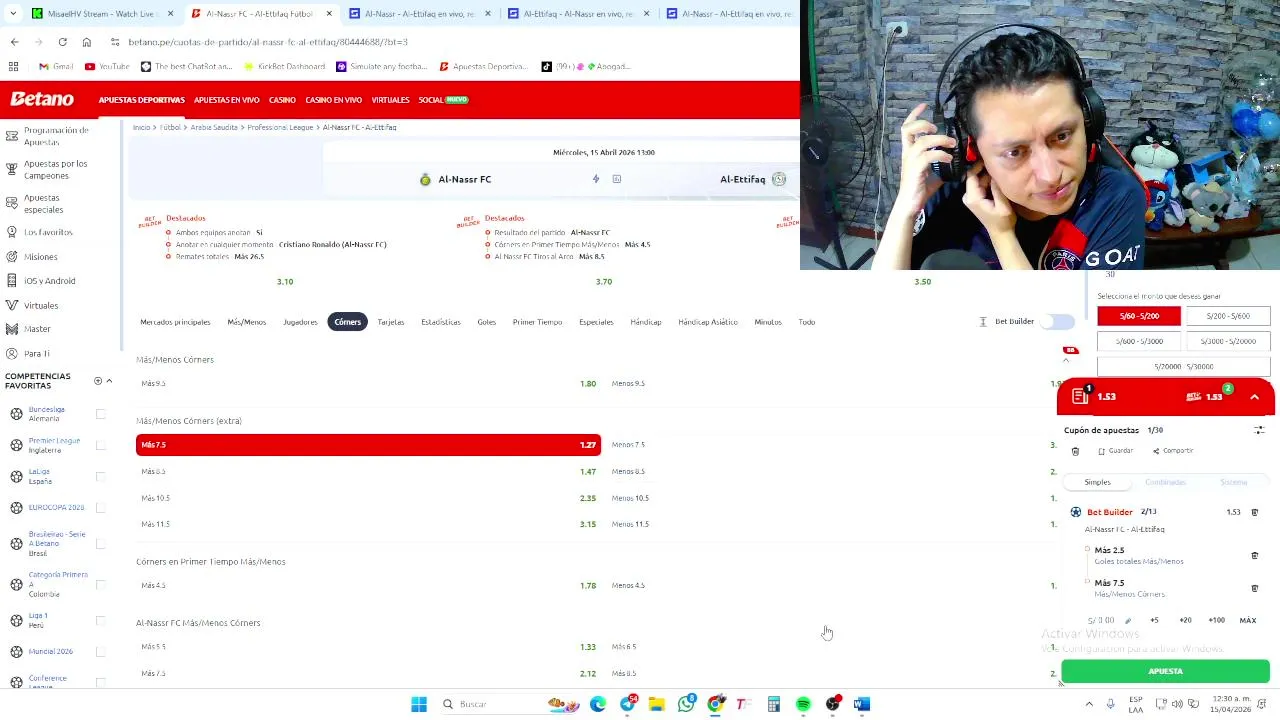The width and height of the screenshot is (1280, 720).
Task: Select Más 8.5 corners odds 1.47
Action: [368, 471]
